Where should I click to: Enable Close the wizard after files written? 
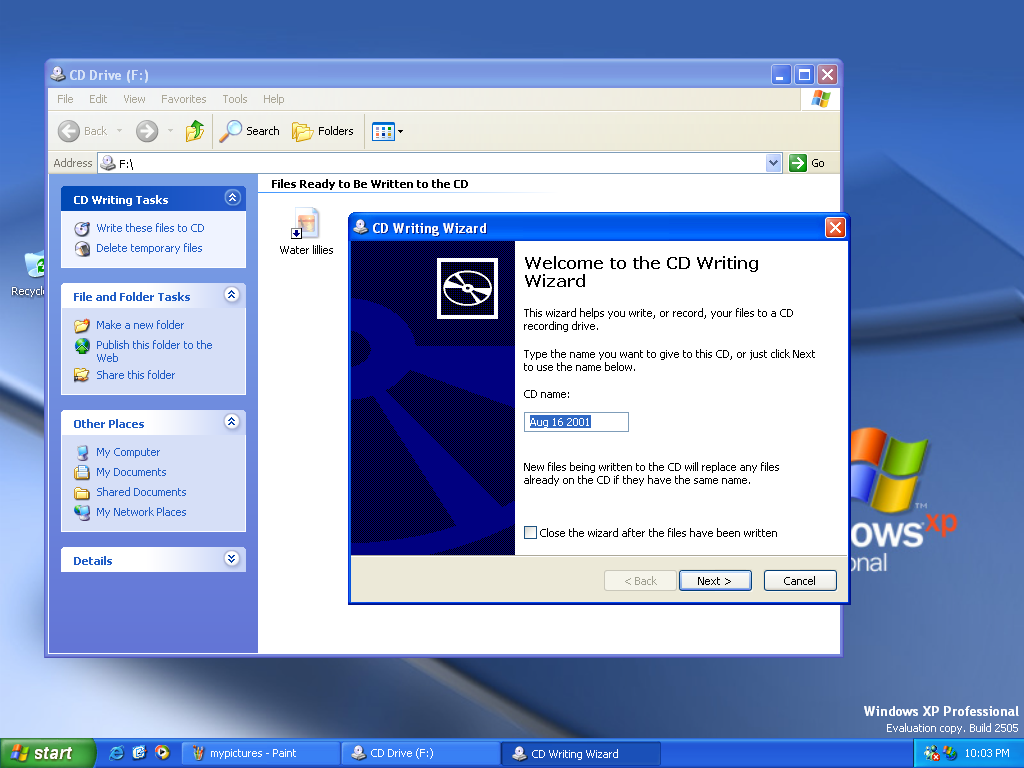point(530,533)
